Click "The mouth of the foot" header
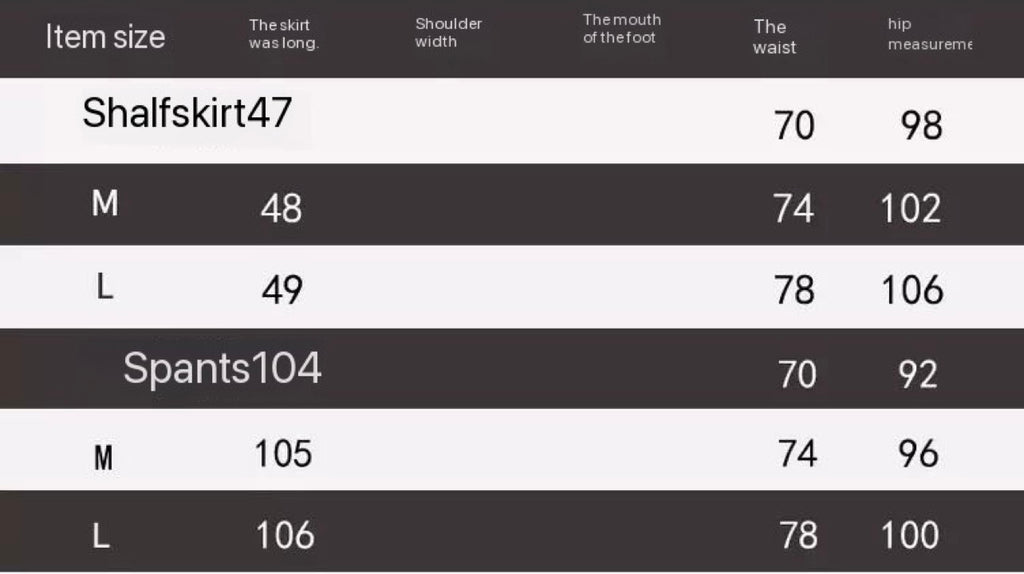Viewport: 1024px width, 574px height. [x=621, y=29]
